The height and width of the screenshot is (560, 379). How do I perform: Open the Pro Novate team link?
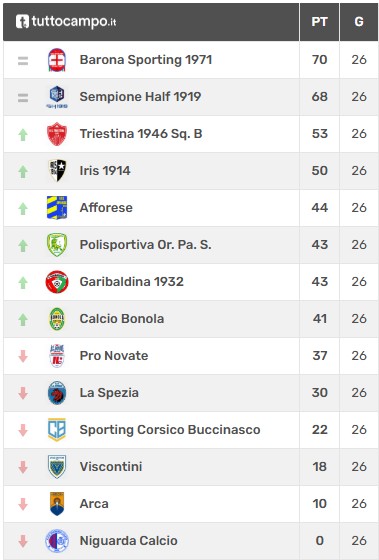(x=114, y=356)
